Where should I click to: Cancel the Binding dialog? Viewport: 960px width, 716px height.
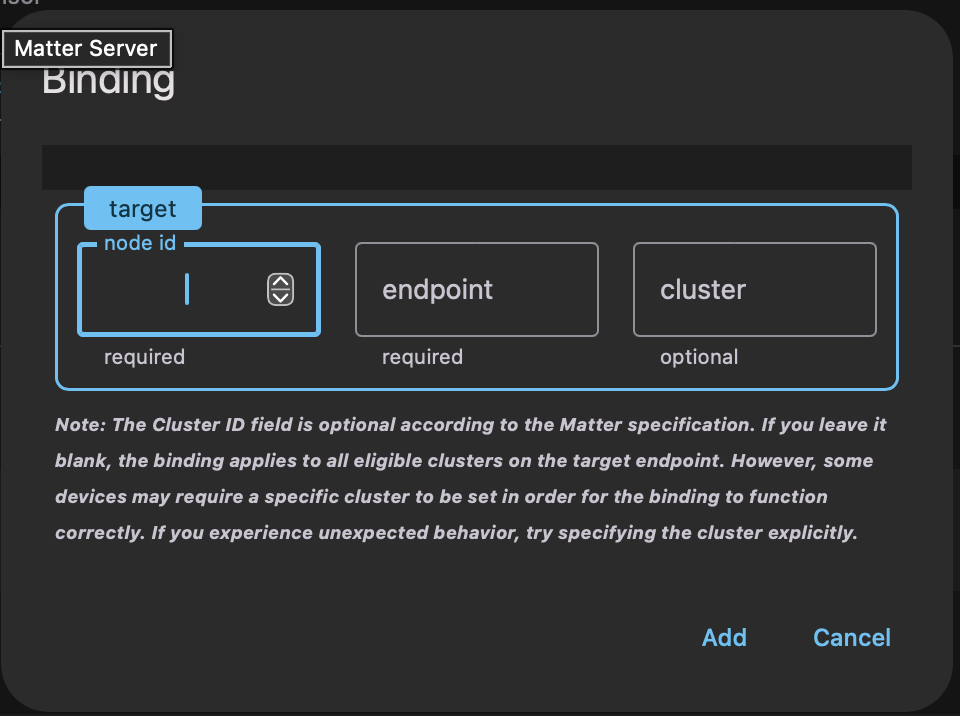(851, 638)
